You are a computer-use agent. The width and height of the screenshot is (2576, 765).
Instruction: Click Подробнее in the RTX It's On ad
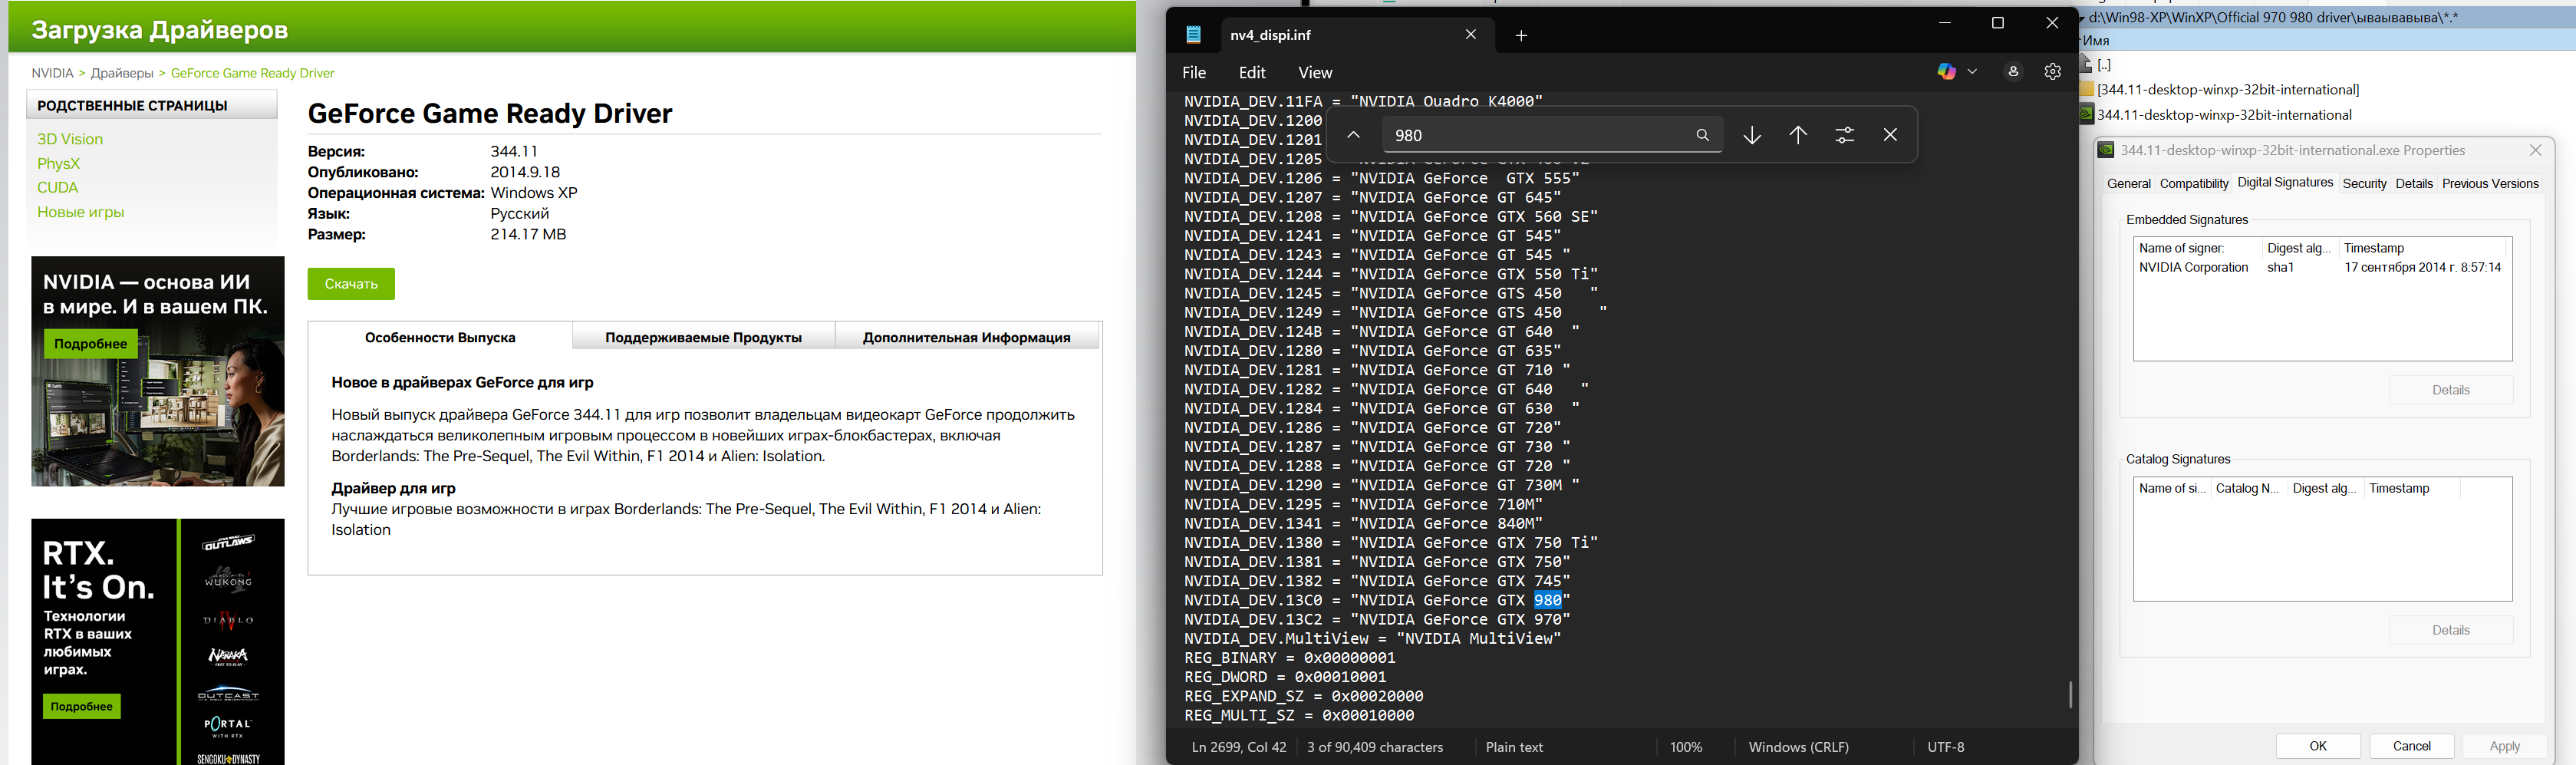coord(82,706)
